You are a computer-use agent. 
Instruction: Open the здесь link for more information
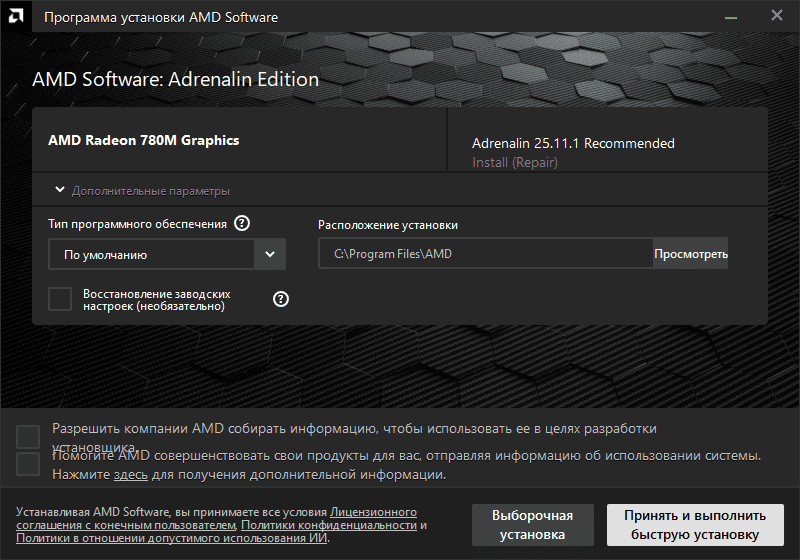point(131,475)
